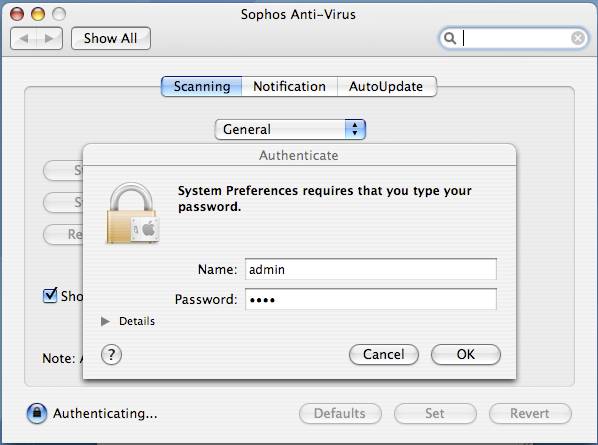Go back with the left arrow button

[x=24, y=39]
